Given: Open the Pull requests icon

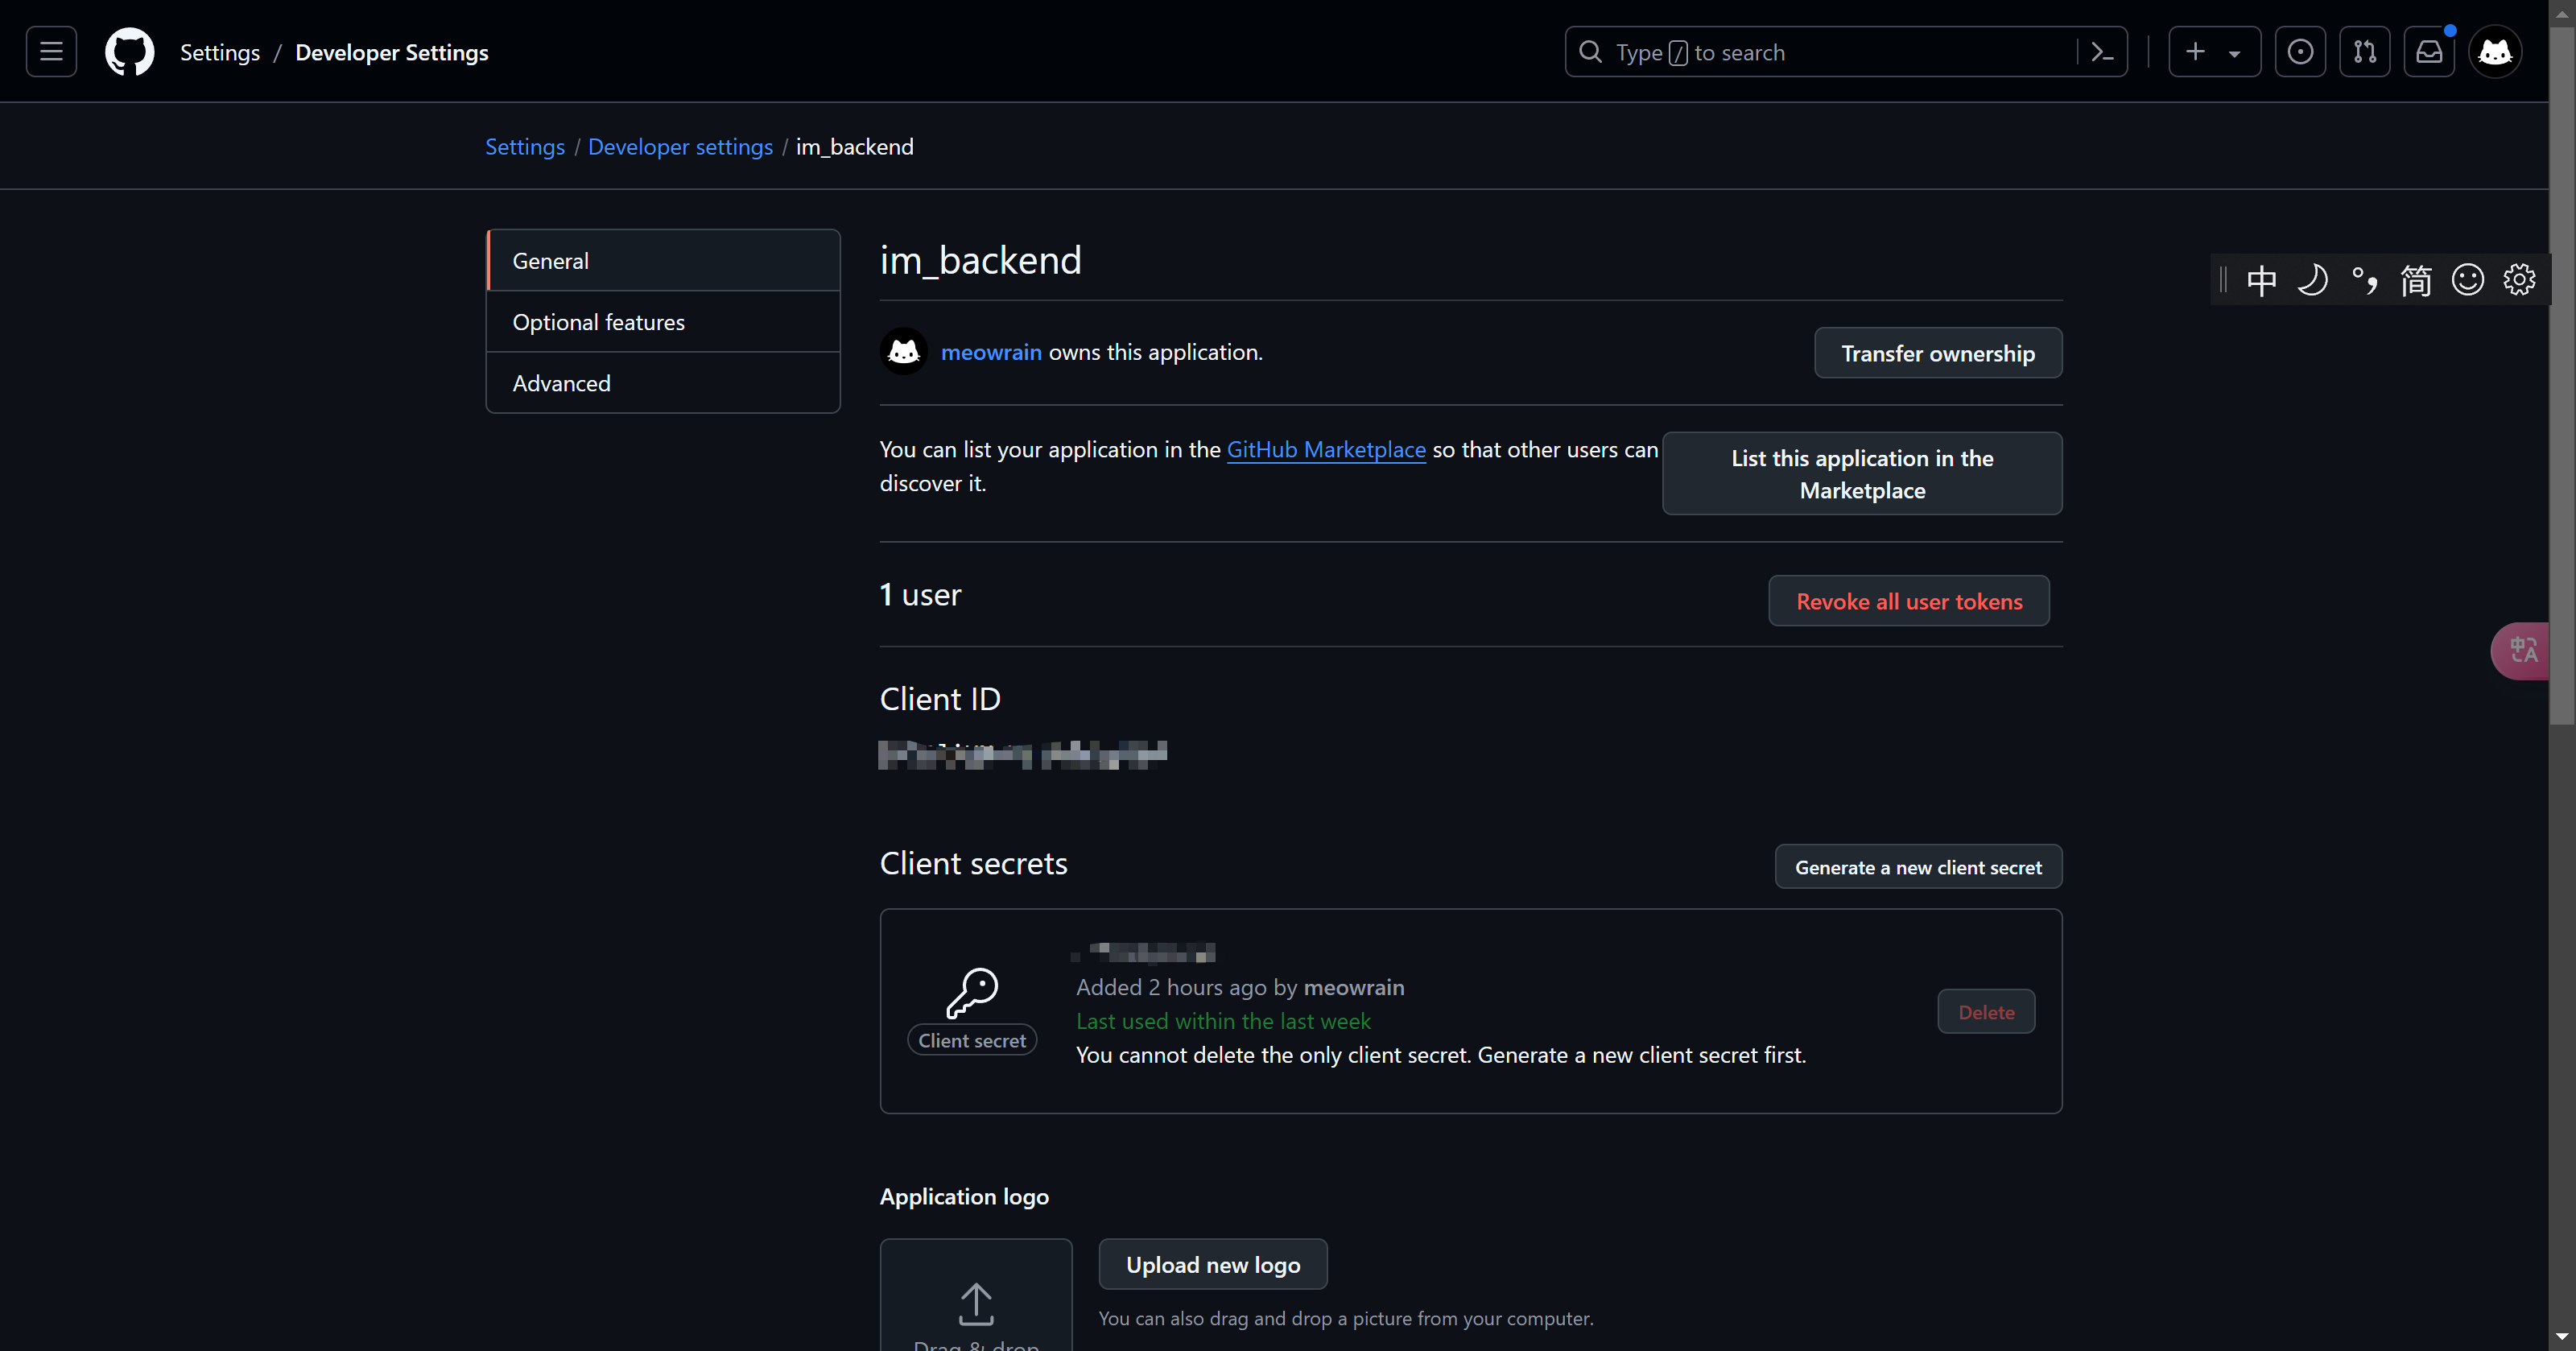Looking at the screenshot, I should pyautogui.click(x=2364, y=52).
